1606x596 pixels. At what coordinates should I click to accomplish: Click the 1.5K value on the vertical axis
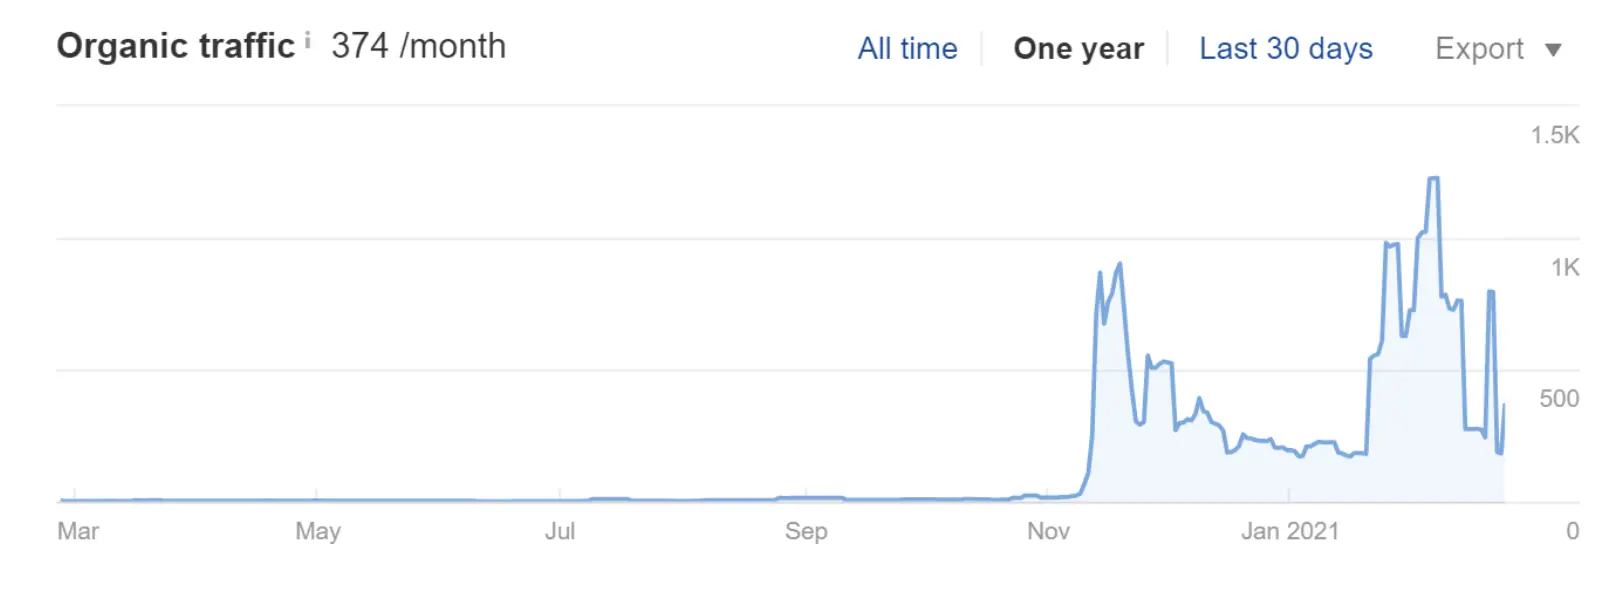(x=1555, y=135)
